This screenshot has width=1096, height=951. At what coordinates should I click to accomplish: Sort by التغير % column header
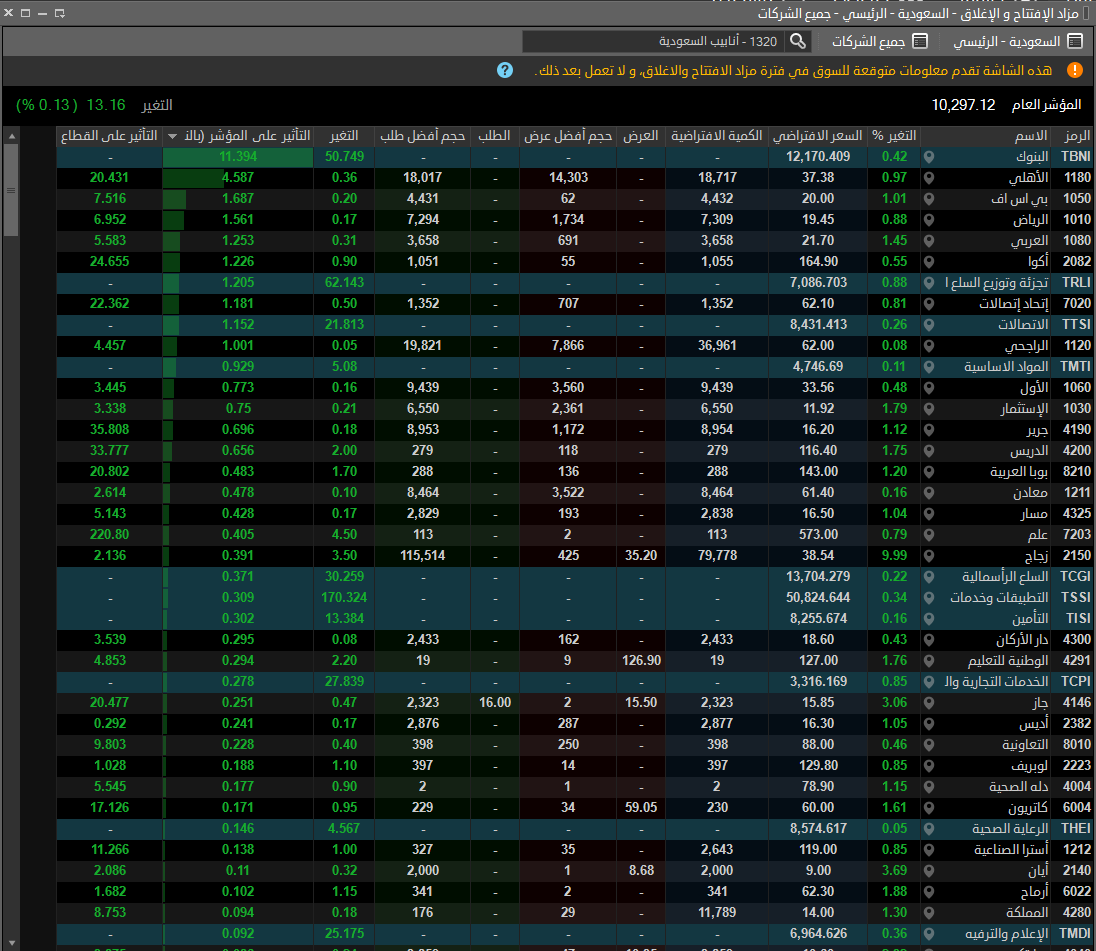pos(894,136)
